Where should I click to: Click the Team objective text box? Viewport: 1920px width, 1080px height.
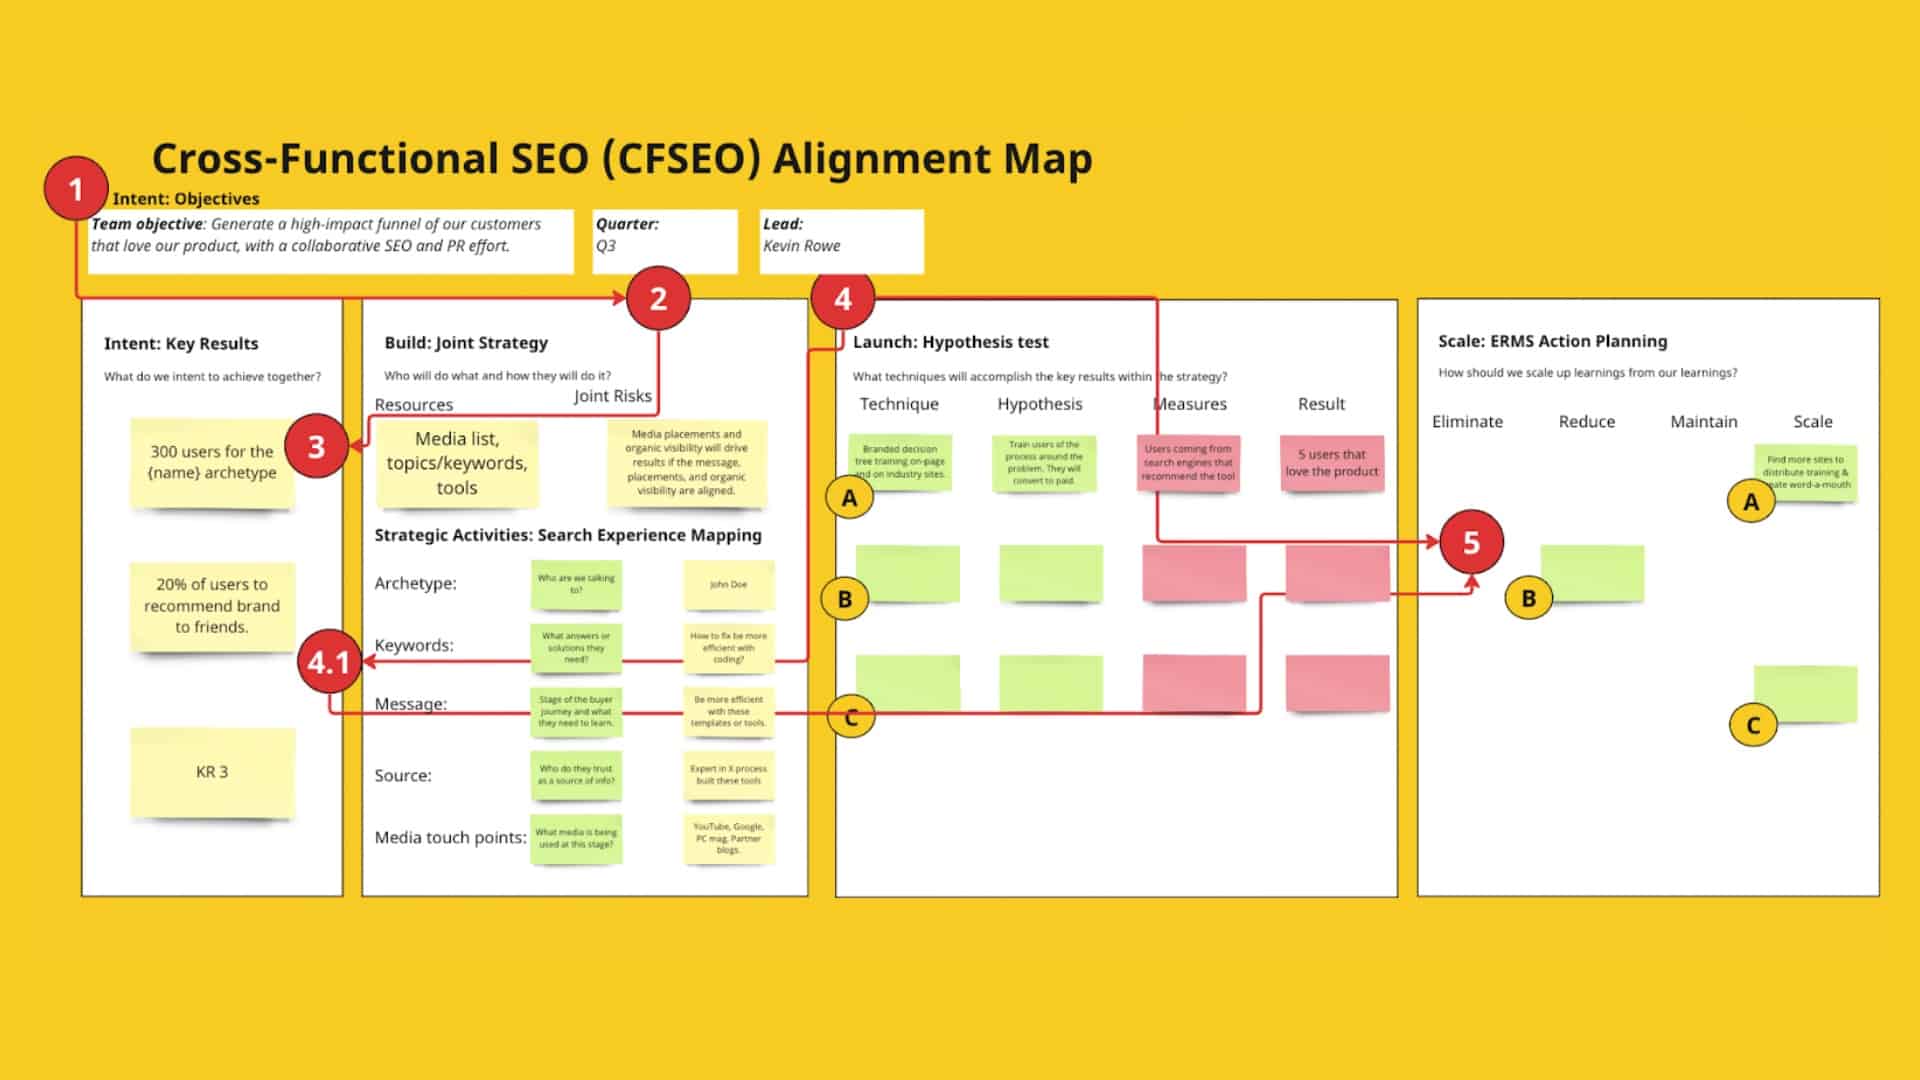pyautogui.click(x=330, y=241)
